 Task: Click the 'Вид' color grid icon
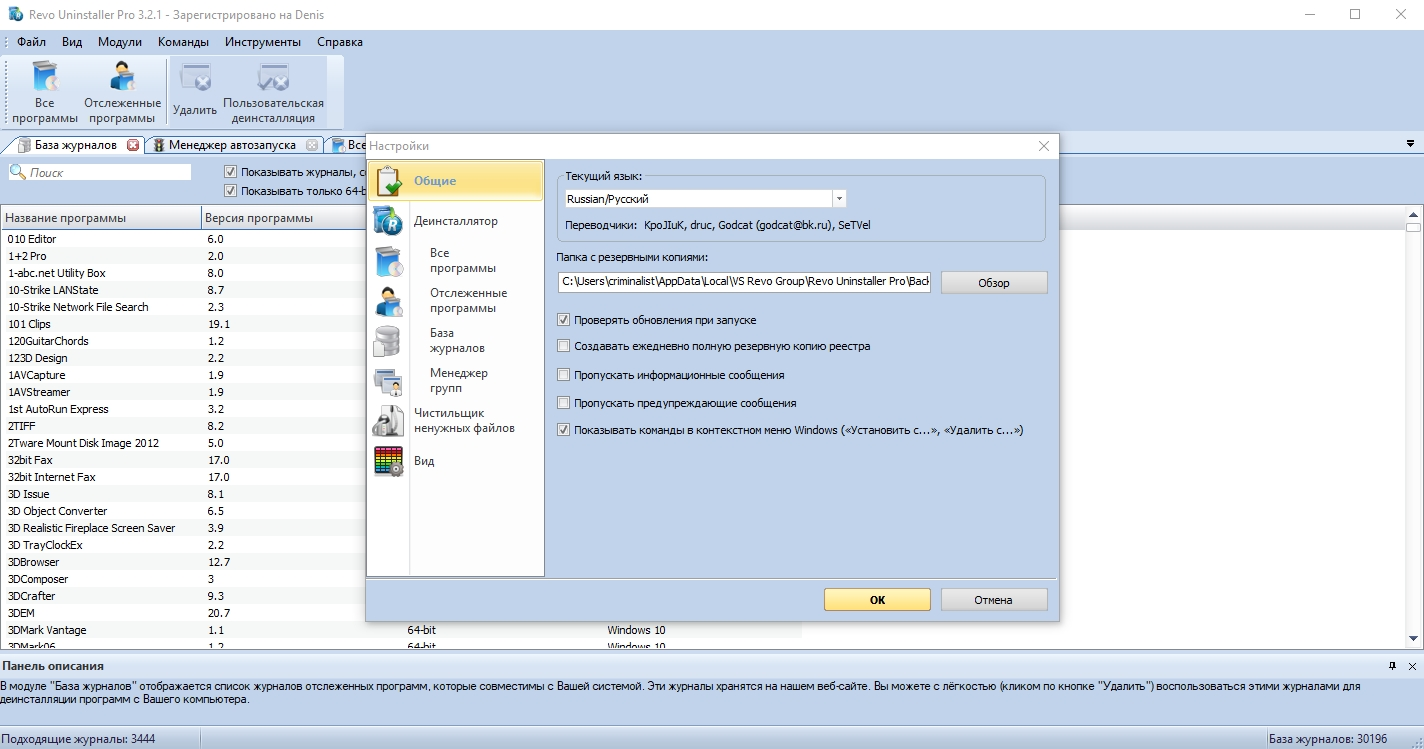[388, 461]
